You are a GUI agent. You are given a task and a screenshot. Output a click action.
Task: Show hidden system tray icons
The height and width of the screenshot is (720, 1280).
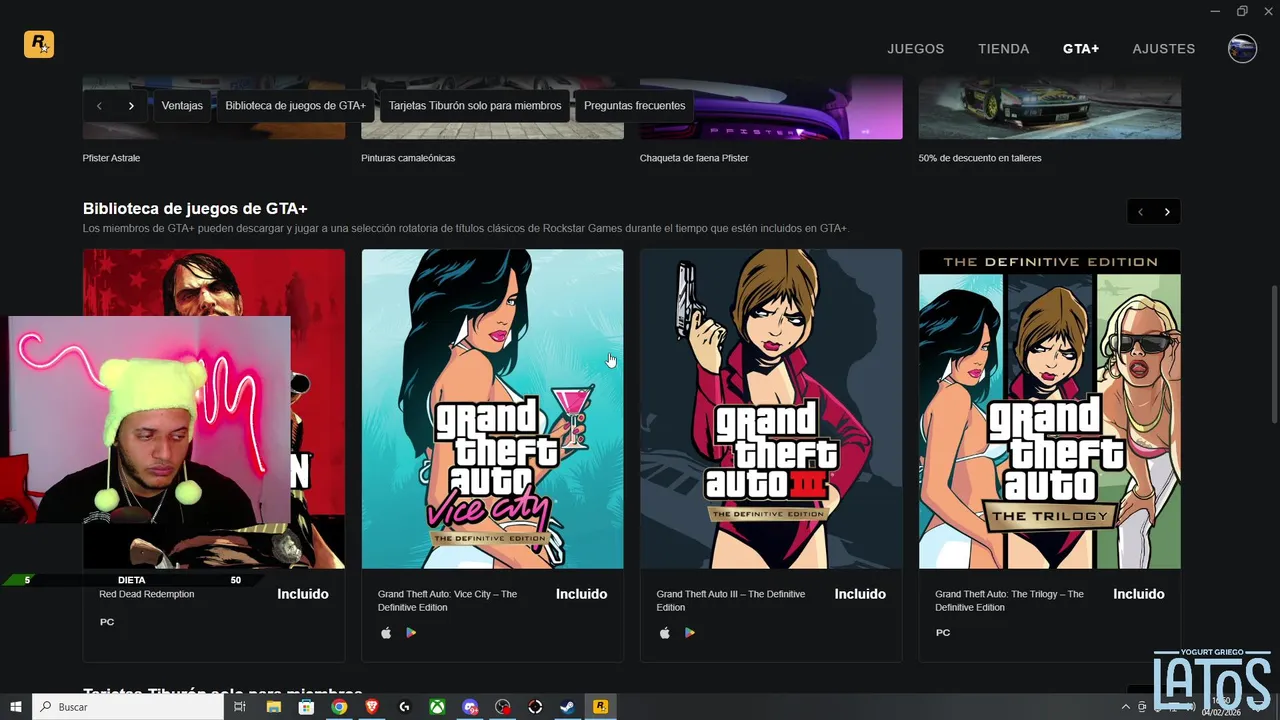tap(1127, 707)
